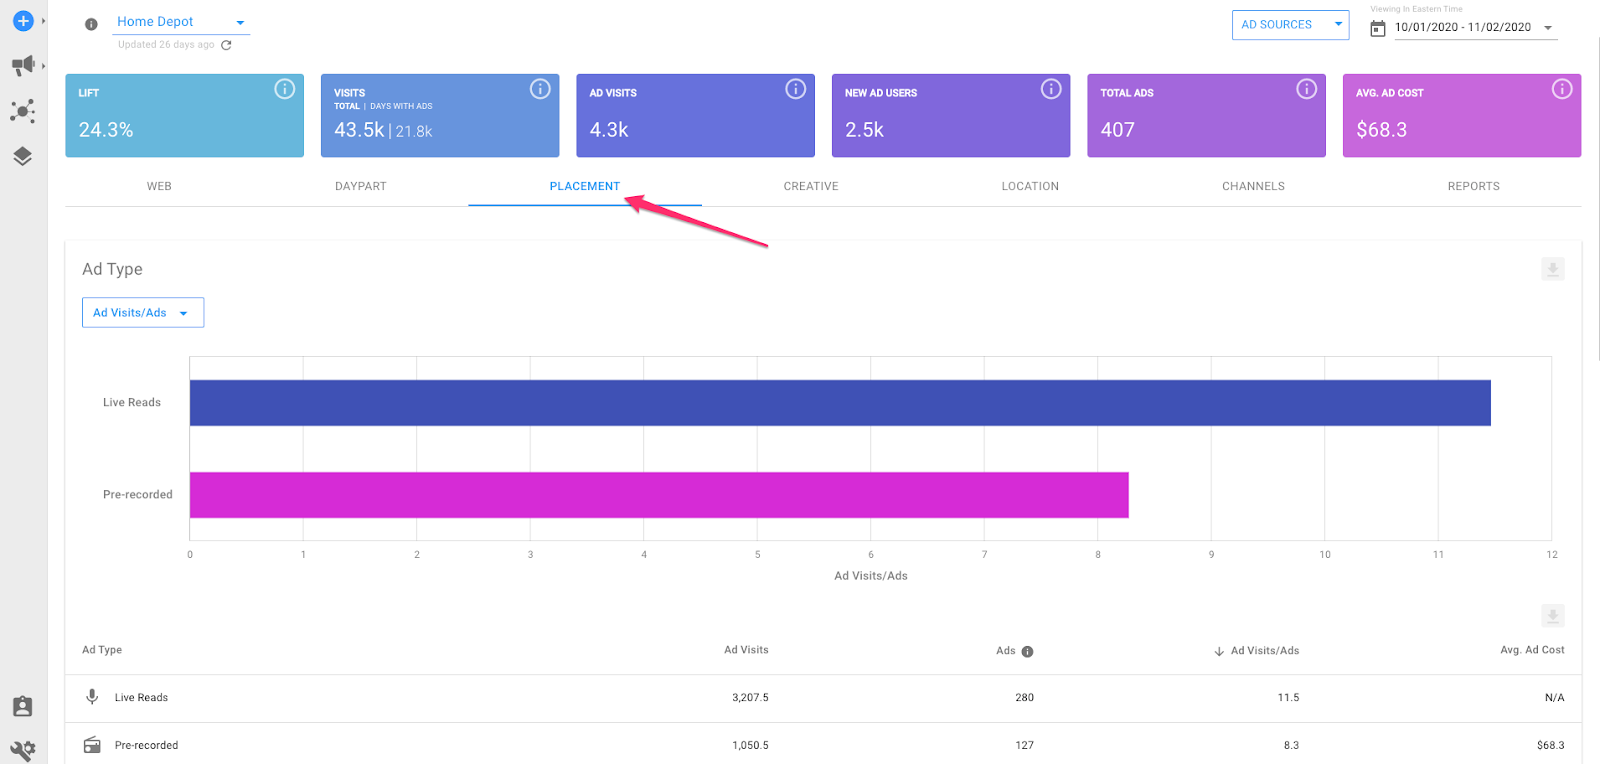This screenshot has width=1600, height=764.
Task: Open the Ad Visits/Ads metric dropdown
Action: (x=142, y=313)
